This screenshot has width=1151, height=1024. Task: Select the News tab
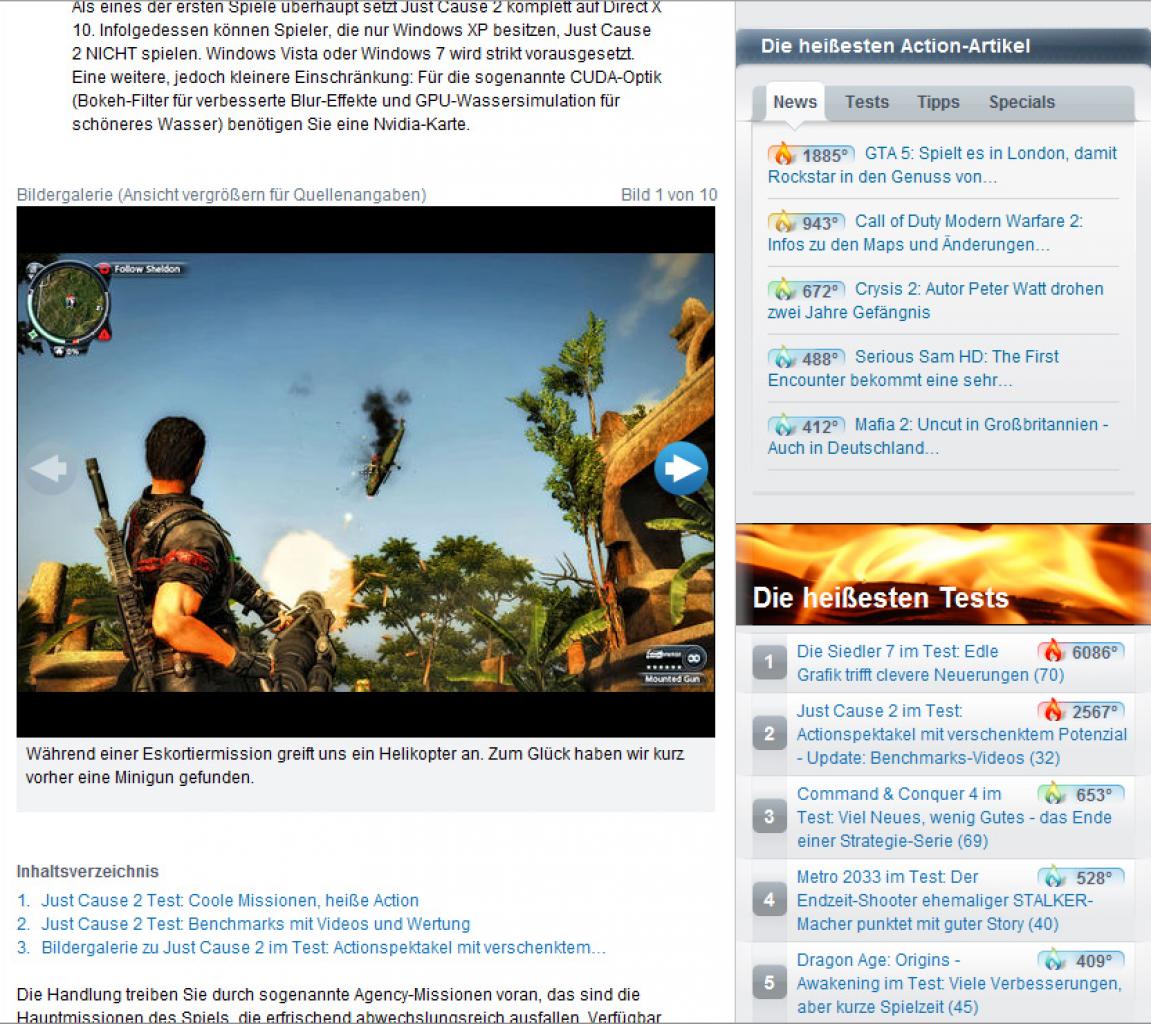pyautogui.click(x=795, y=102)
